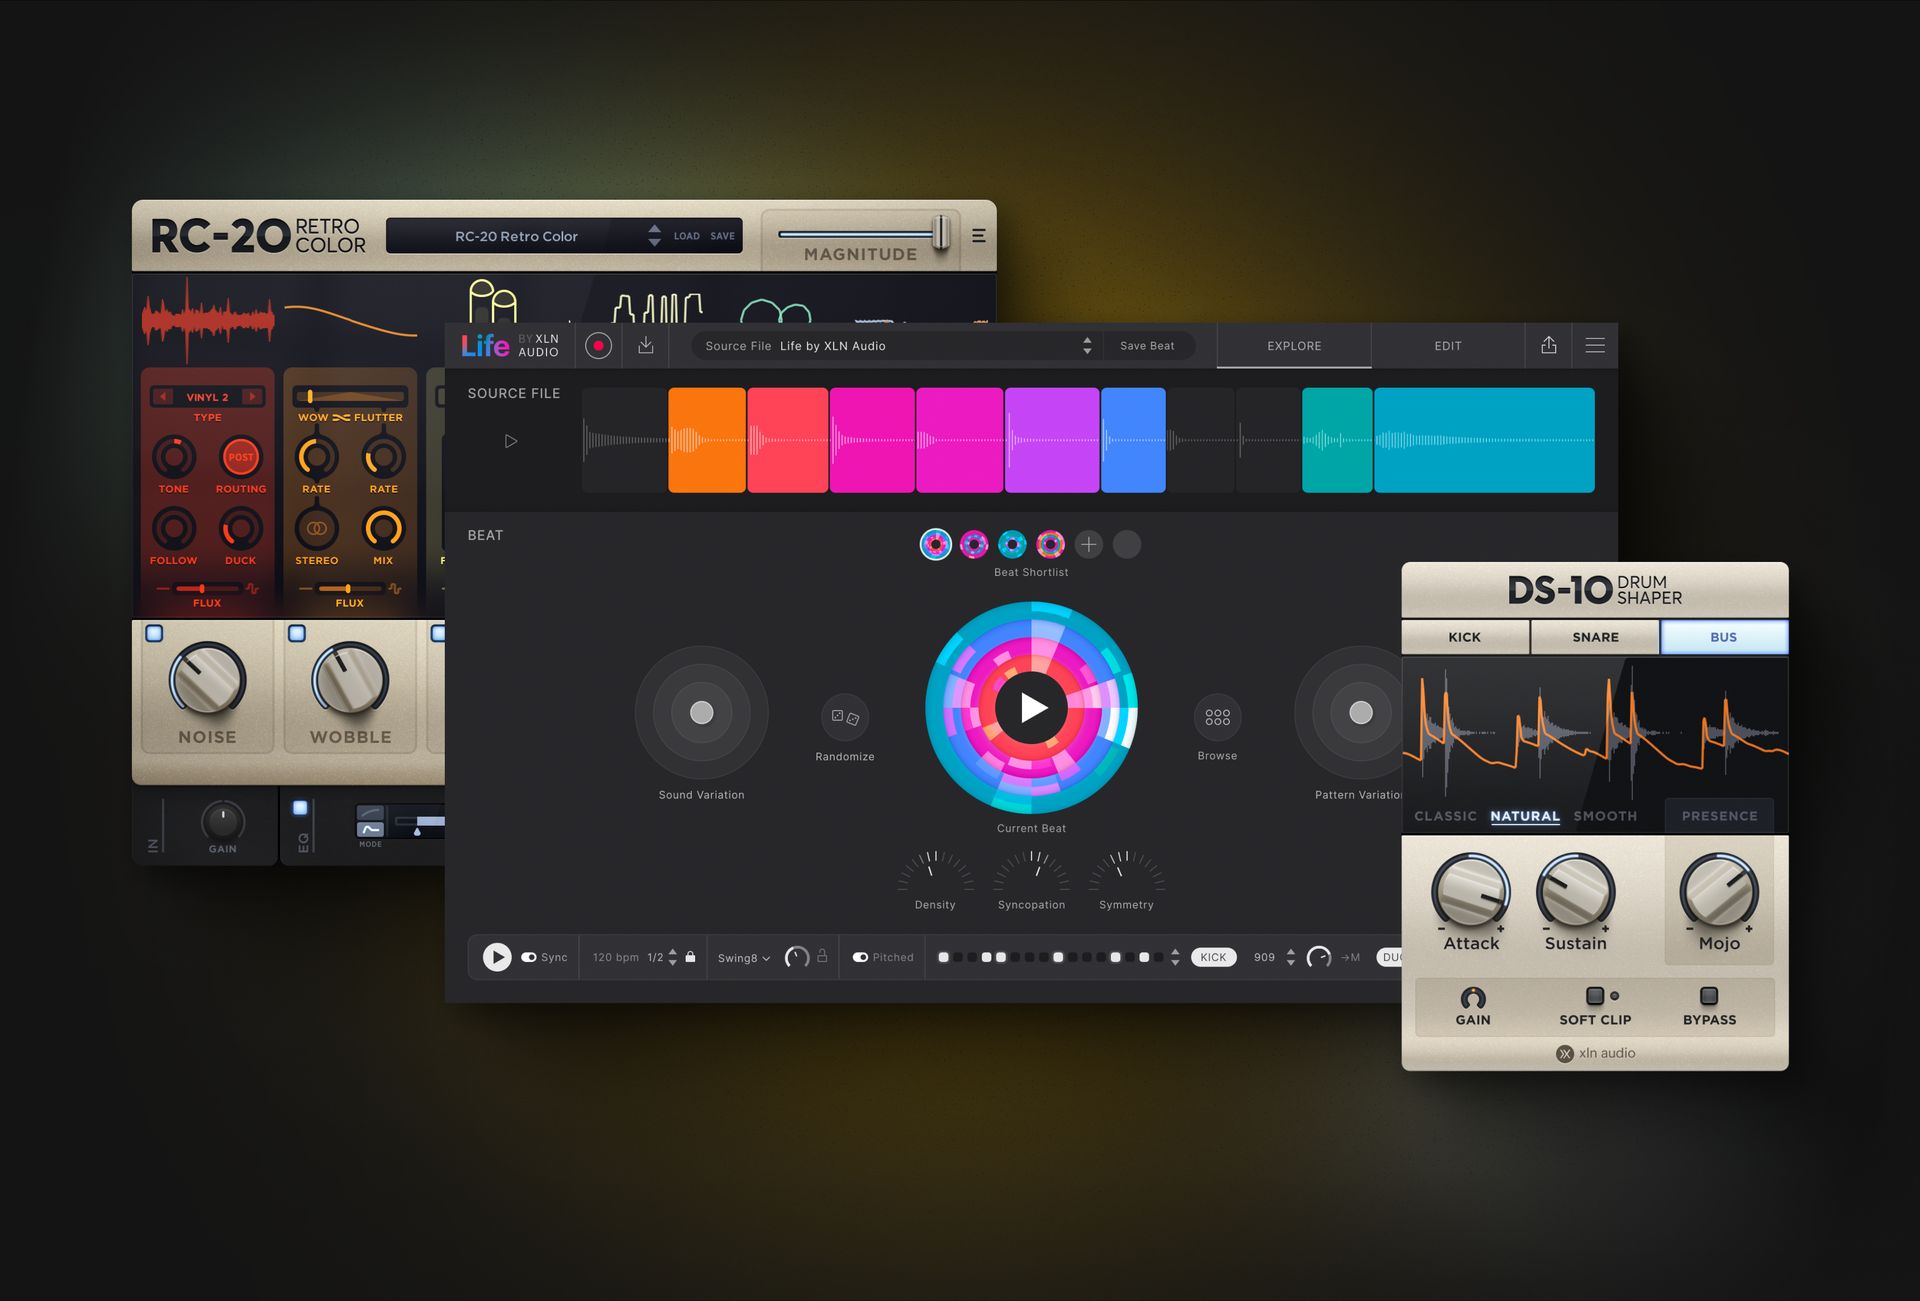Screen dimensions: 1920x1301
Task: Click the 1/2 tempo stepper arrows
Action: click(672, 957)
